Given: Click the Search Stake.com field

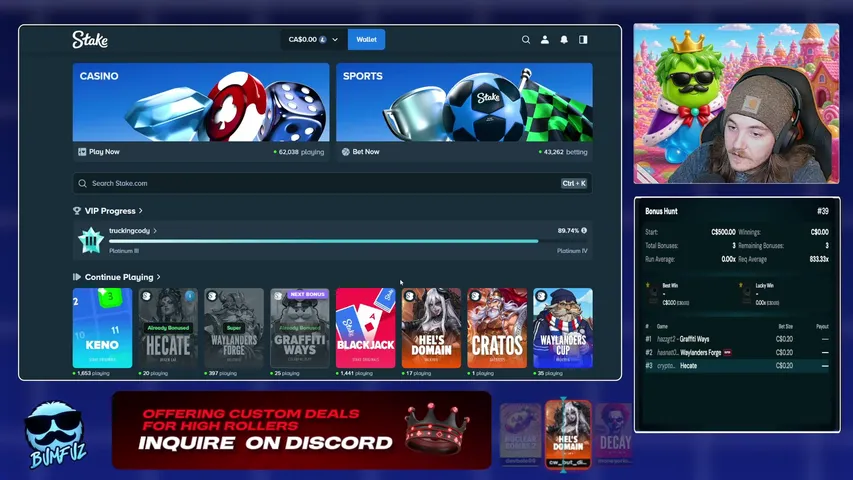Looking at the screenshot, I should pos(332,183).
